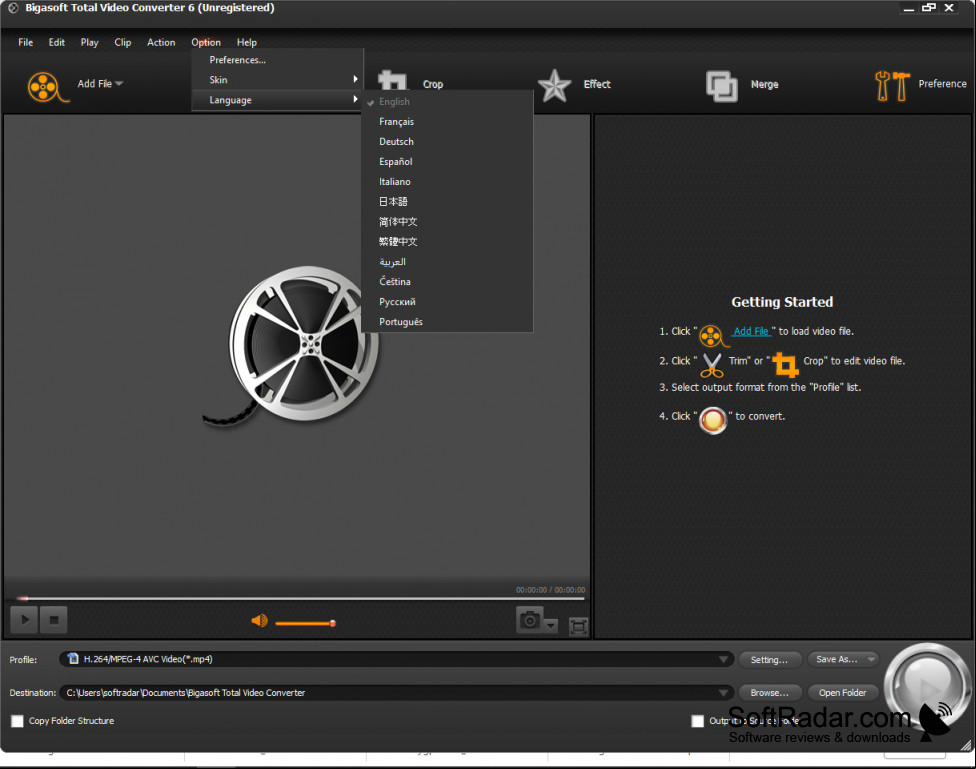Switch language to Español
Image resolution: width=976 pixels, height=769 pixels.
448,161
